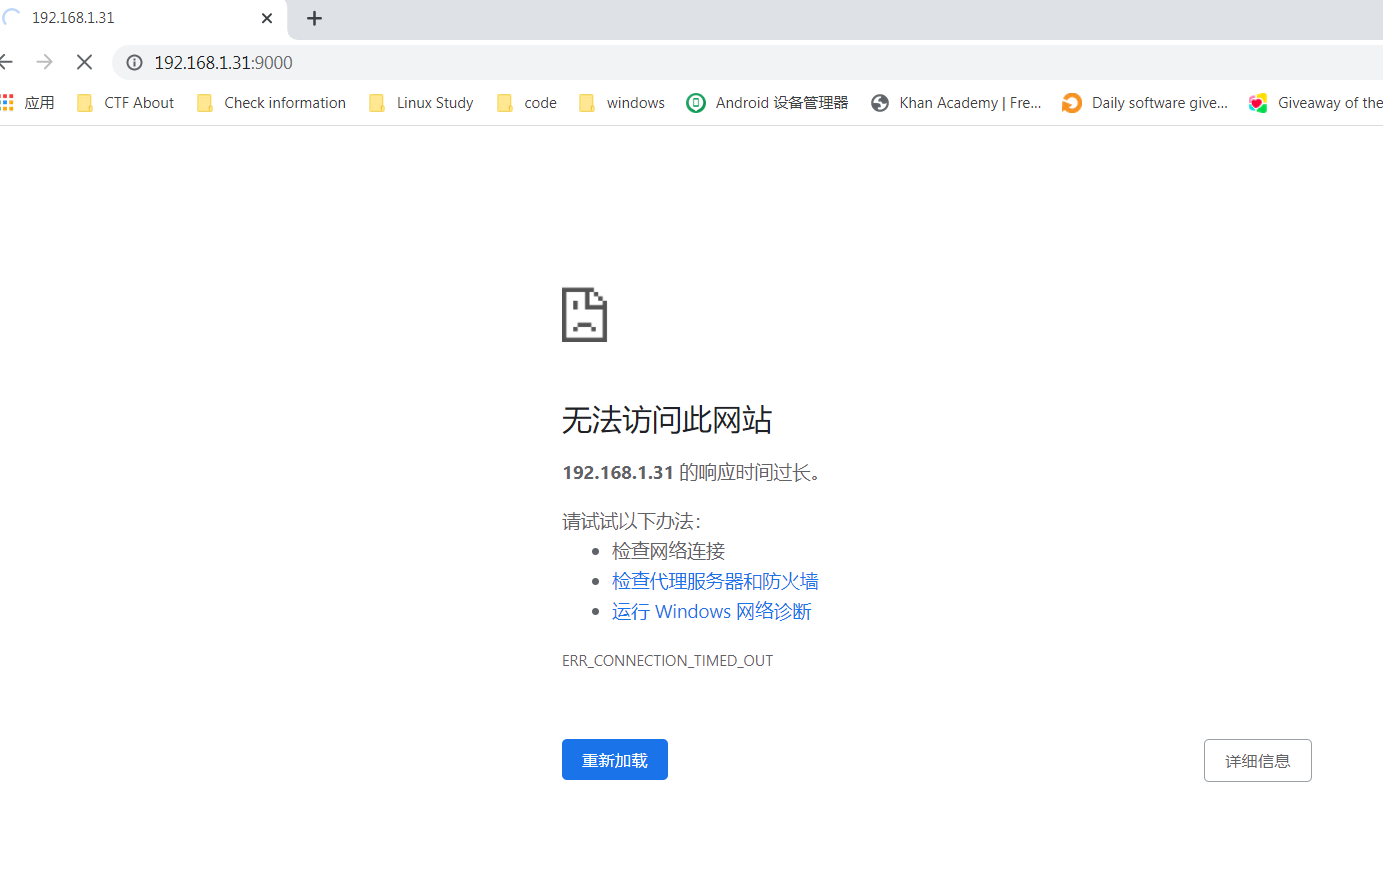Click inside the address bar
The image size is (1383, 879).
tap(400, 62)
